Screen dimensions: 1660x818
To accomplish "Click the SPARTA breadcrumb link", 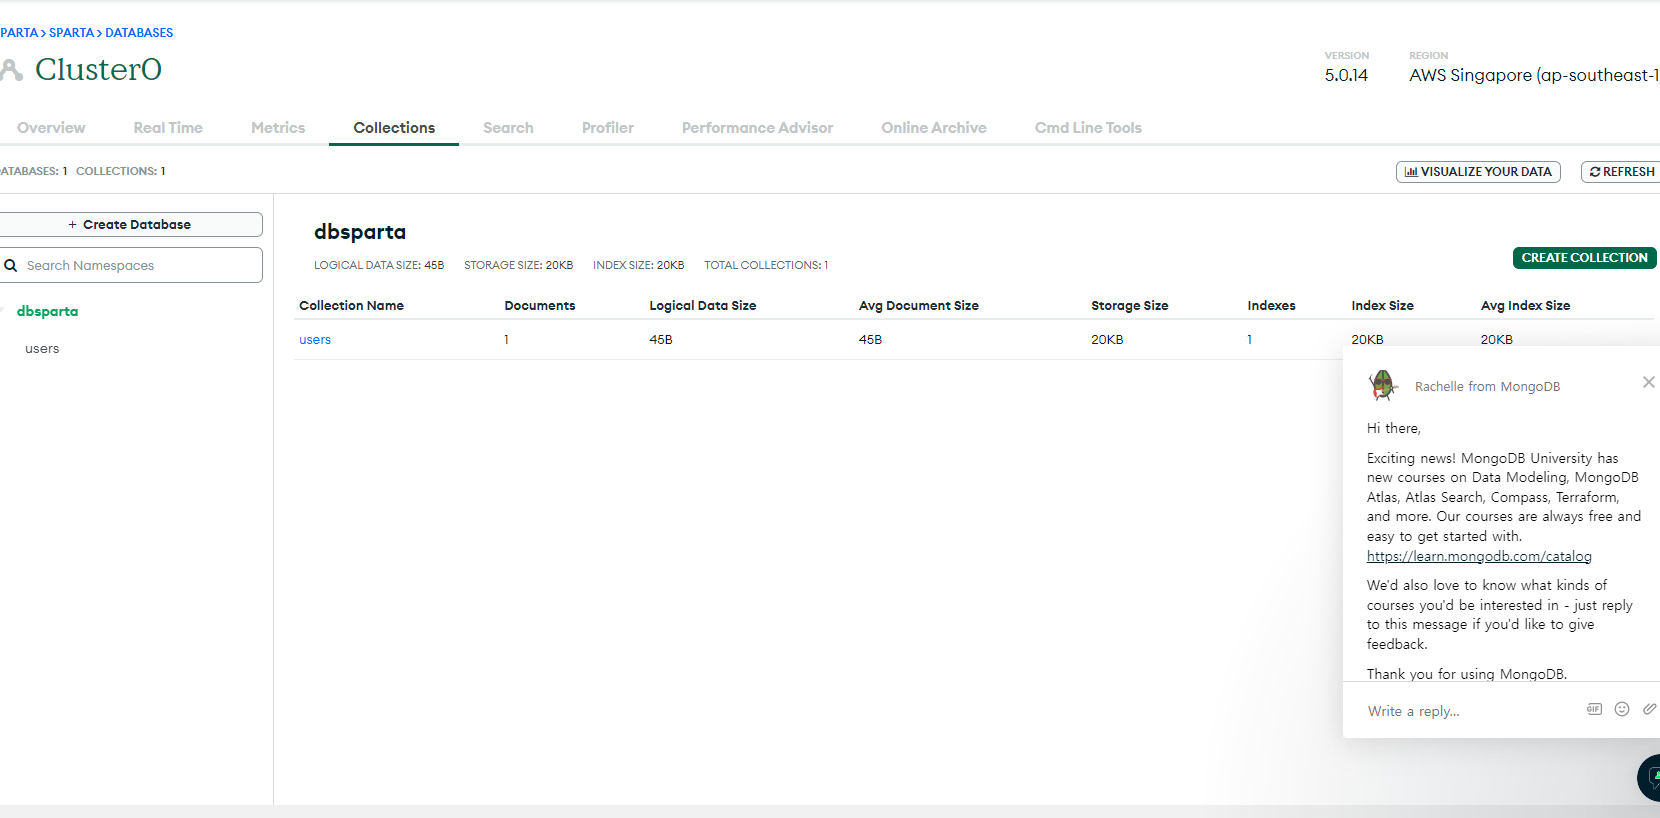I will coord(71,33).
